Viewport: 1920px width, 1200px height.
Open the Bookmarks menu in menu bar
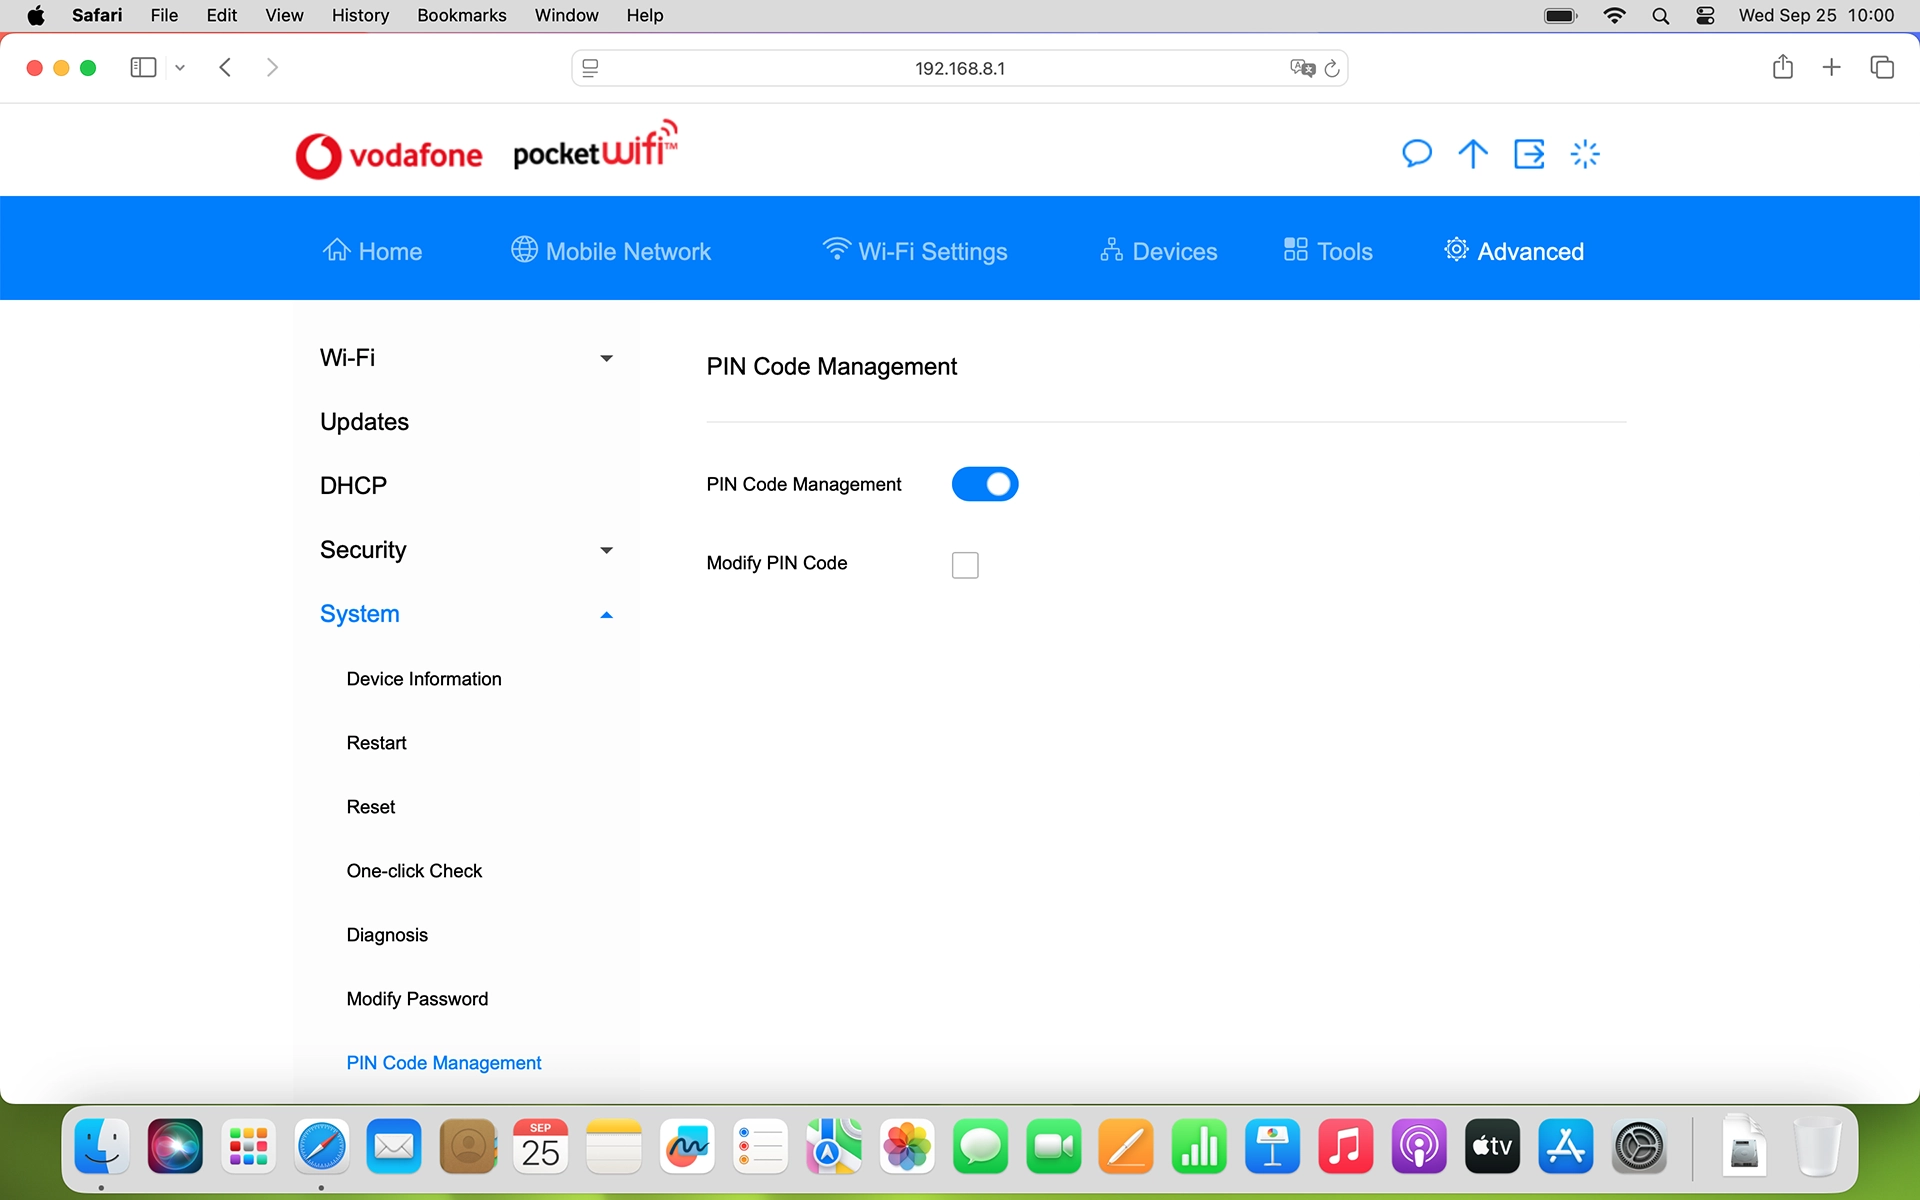461,15
